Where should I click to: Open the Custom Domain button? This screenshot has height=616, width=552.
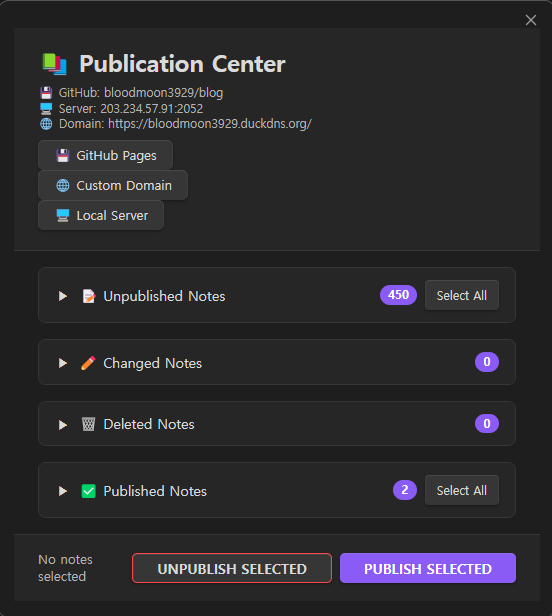pyautogui.click(x=113, y=185)
